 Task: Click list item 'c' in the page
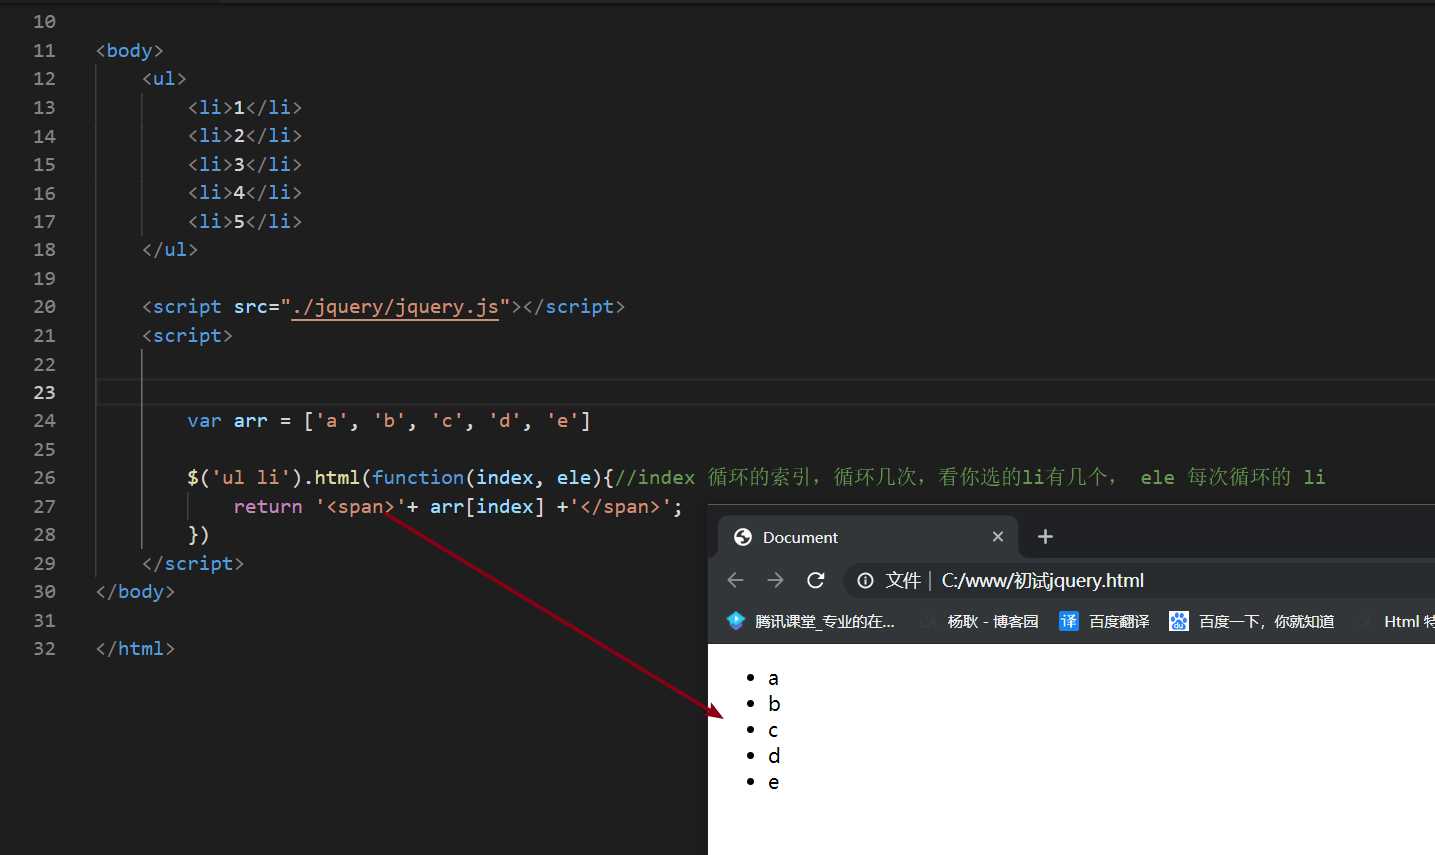(x=773, y=731)
